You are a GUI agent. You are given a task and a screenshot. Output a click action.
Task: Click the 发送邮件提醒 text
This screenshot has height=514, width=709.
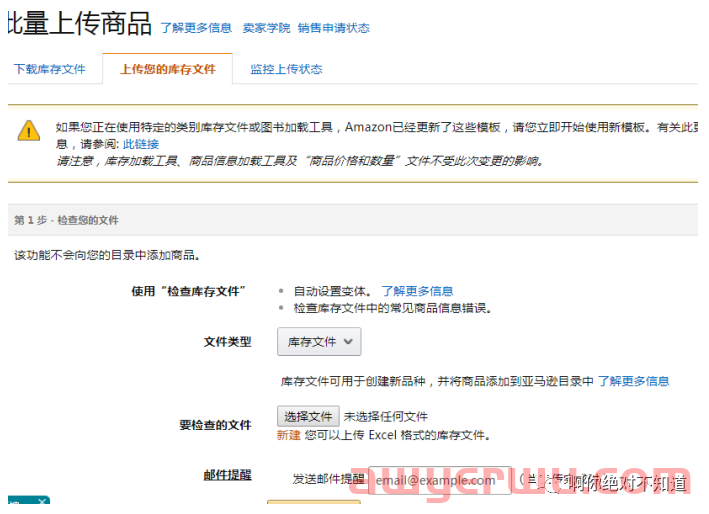point(329,479)
